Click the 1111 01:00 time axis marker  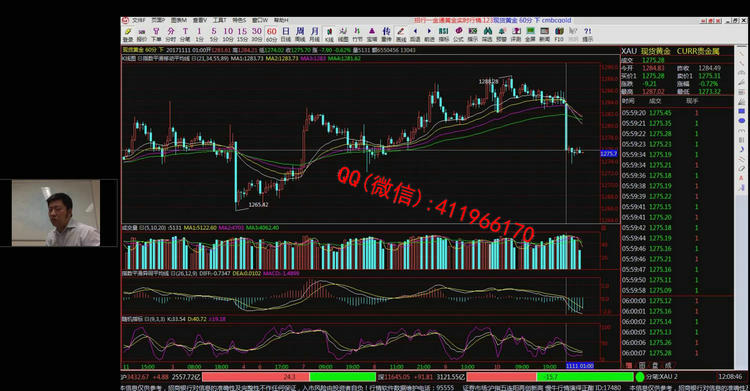(580, 366)
